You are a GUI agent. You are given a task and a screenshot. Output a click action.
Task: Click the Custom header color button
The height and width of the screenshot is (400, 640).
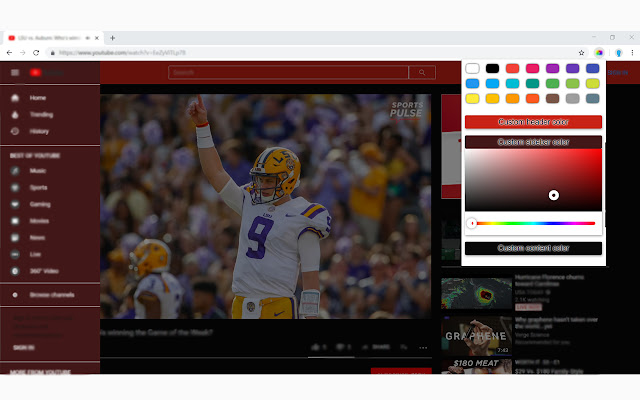(x=533, y=122)
